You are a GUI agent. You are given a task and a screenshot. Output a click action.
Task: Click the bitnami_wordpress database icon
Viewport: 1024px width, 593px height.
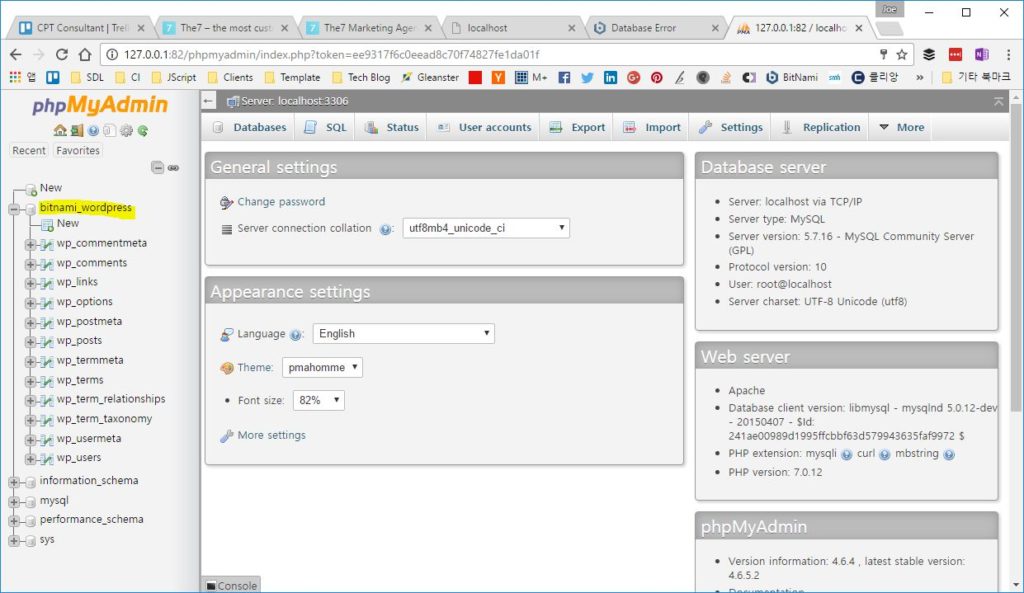point(30,209)
